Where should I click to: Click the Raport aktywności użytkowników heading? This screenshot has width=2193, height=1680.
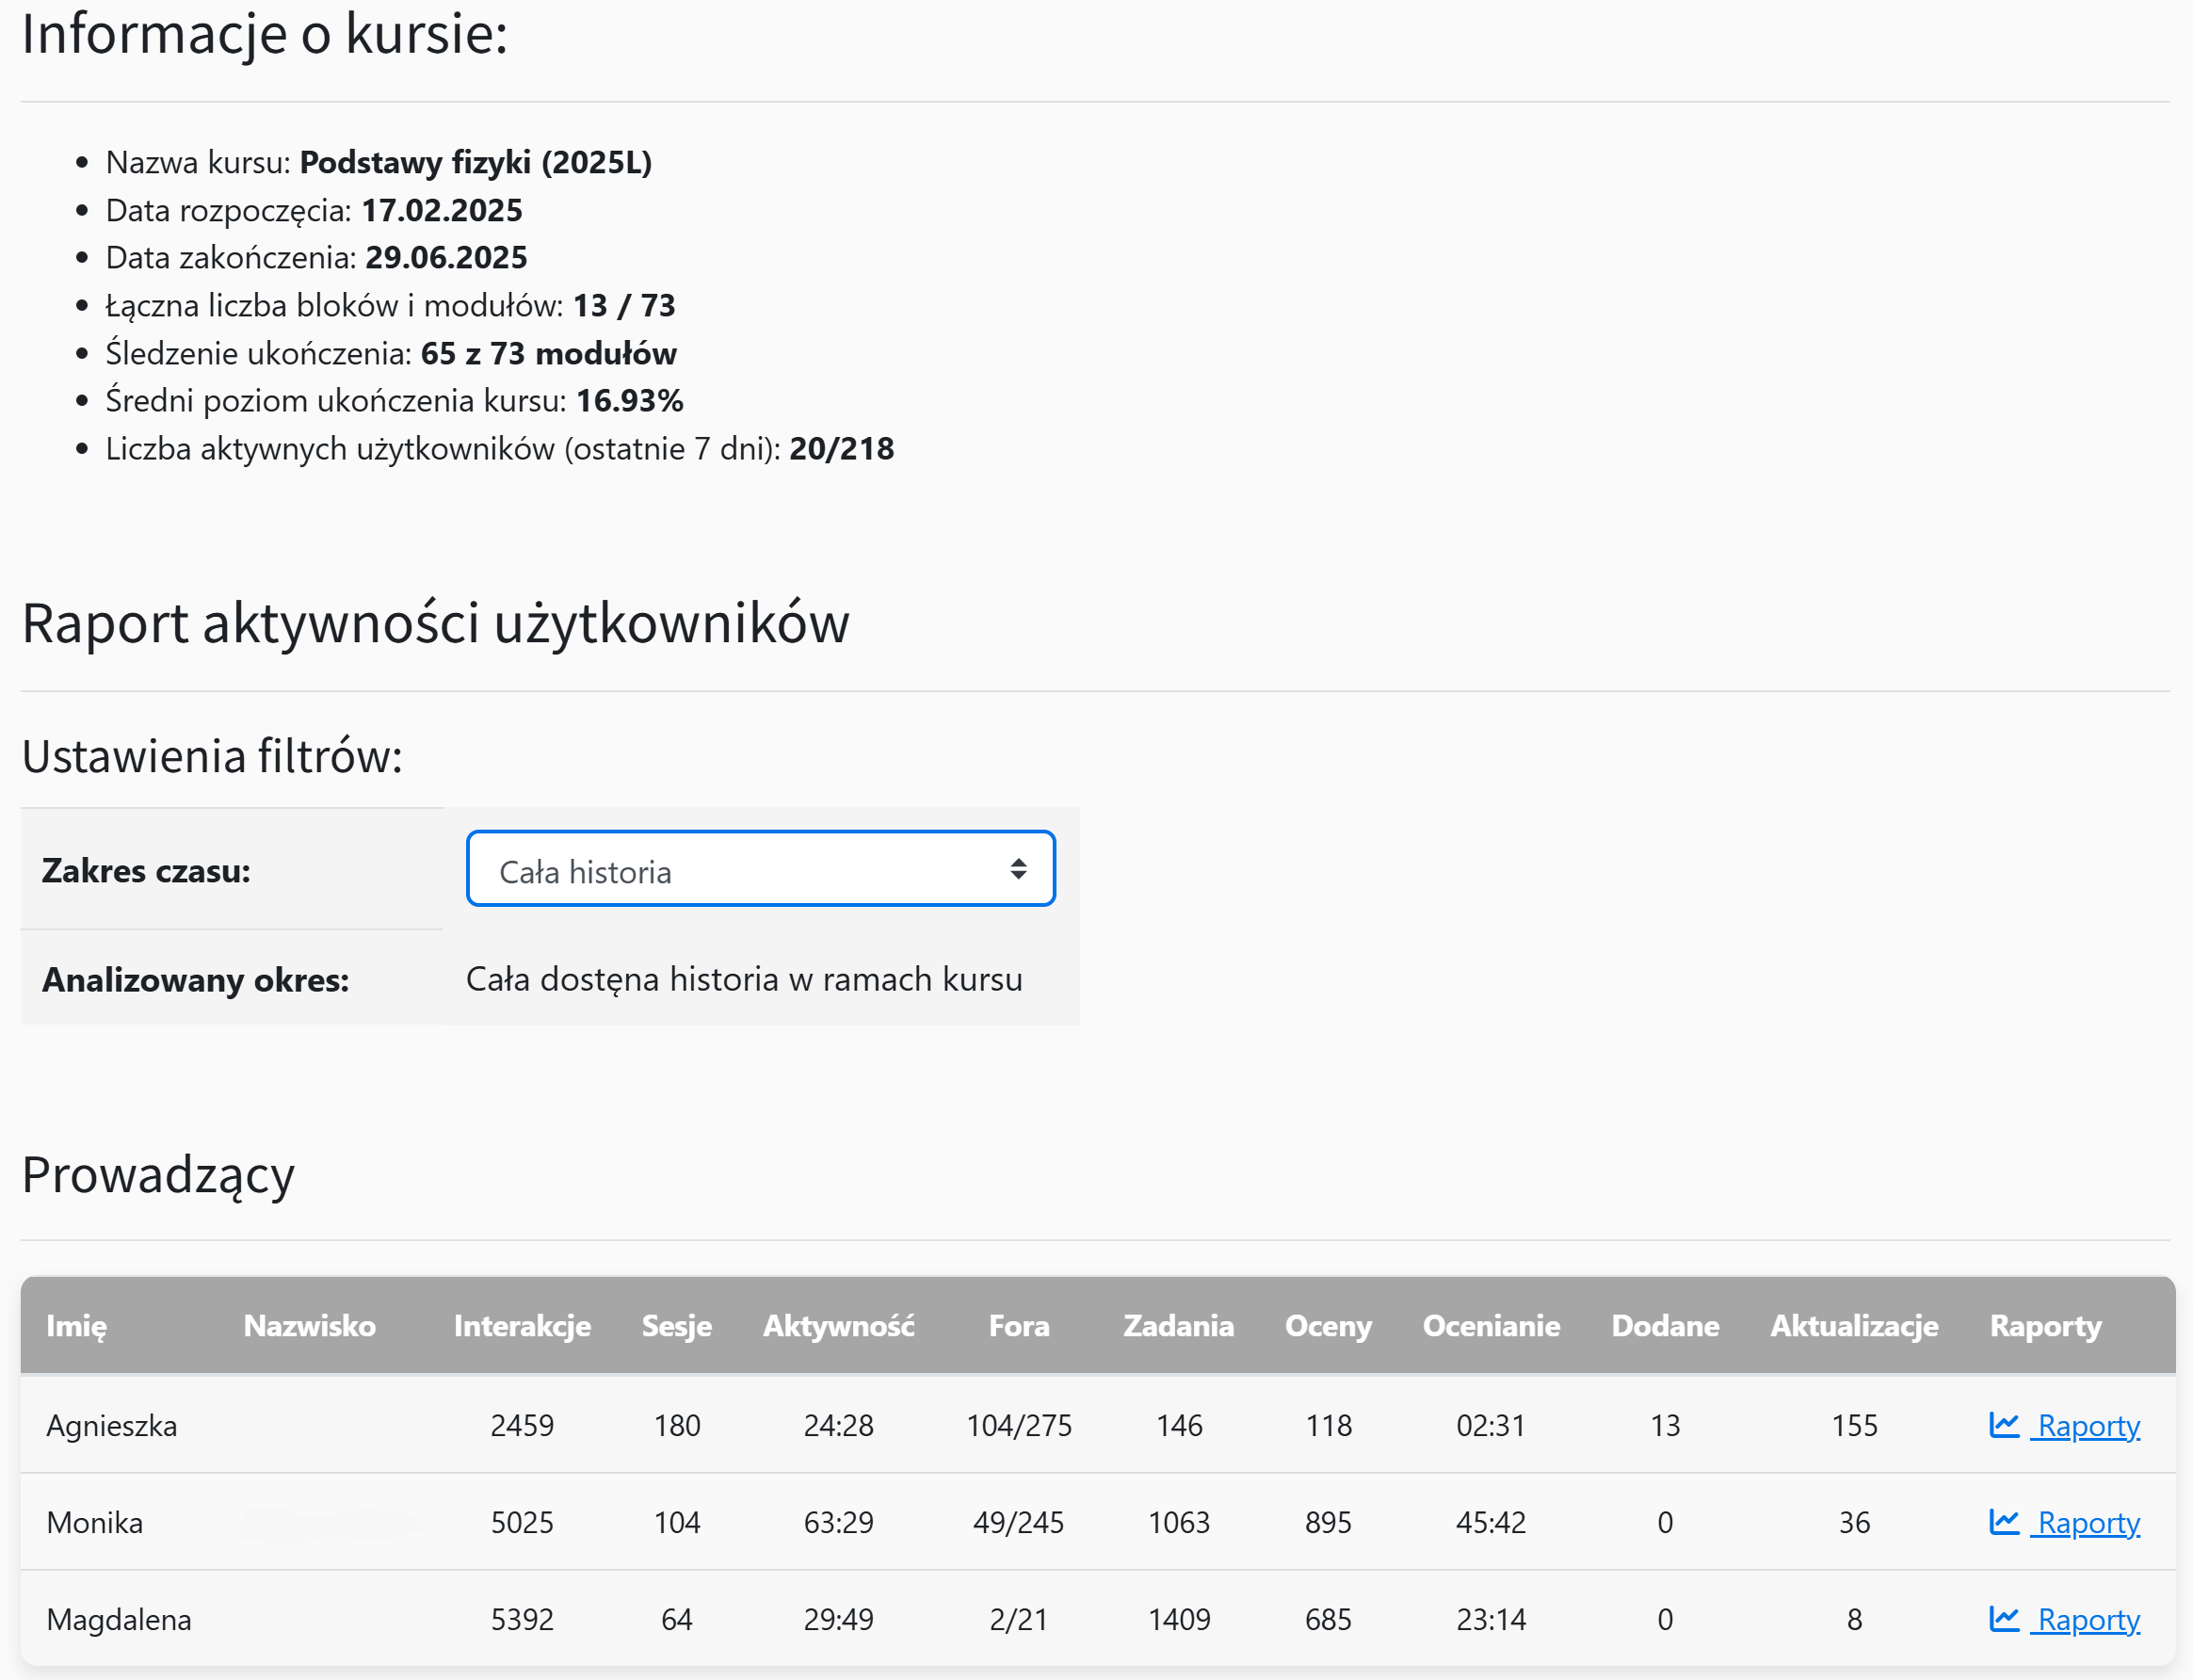pos(436,623)
